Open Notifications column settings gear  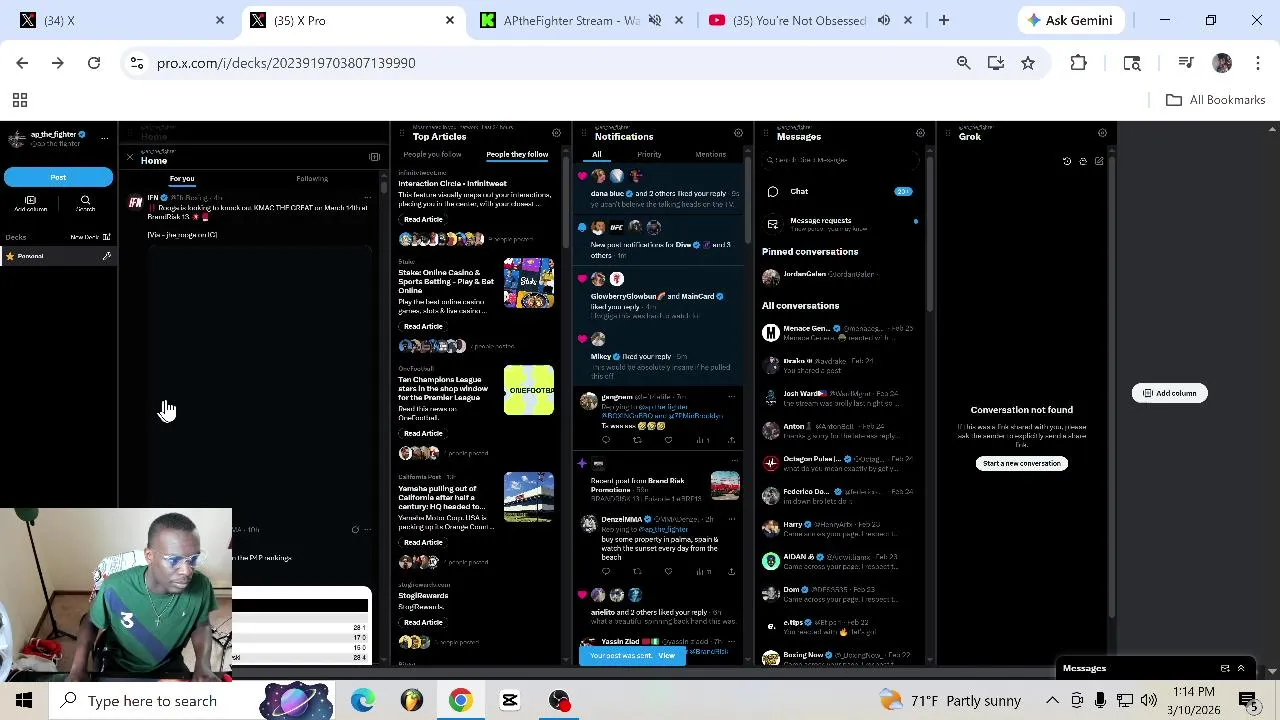click(739, 133)
